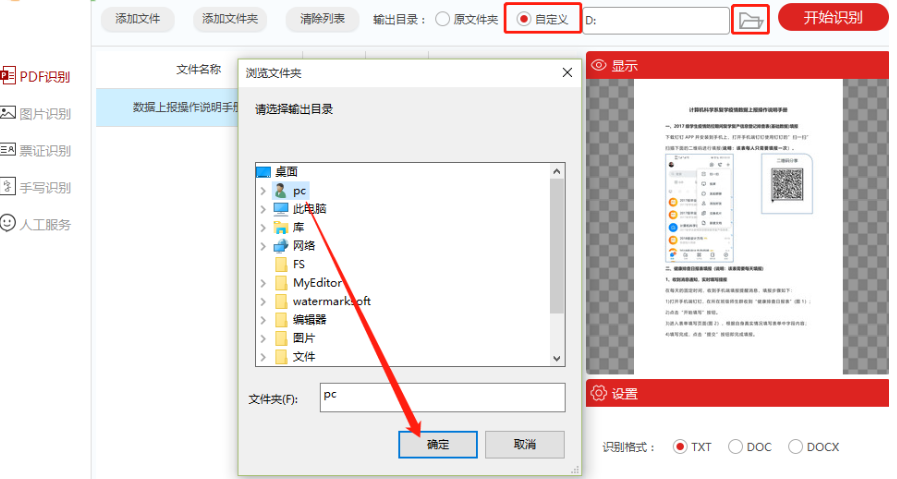Choose DOCX as recognition format
The width and height of the screenshot is (897, 479).
click(x=795, y=447)
